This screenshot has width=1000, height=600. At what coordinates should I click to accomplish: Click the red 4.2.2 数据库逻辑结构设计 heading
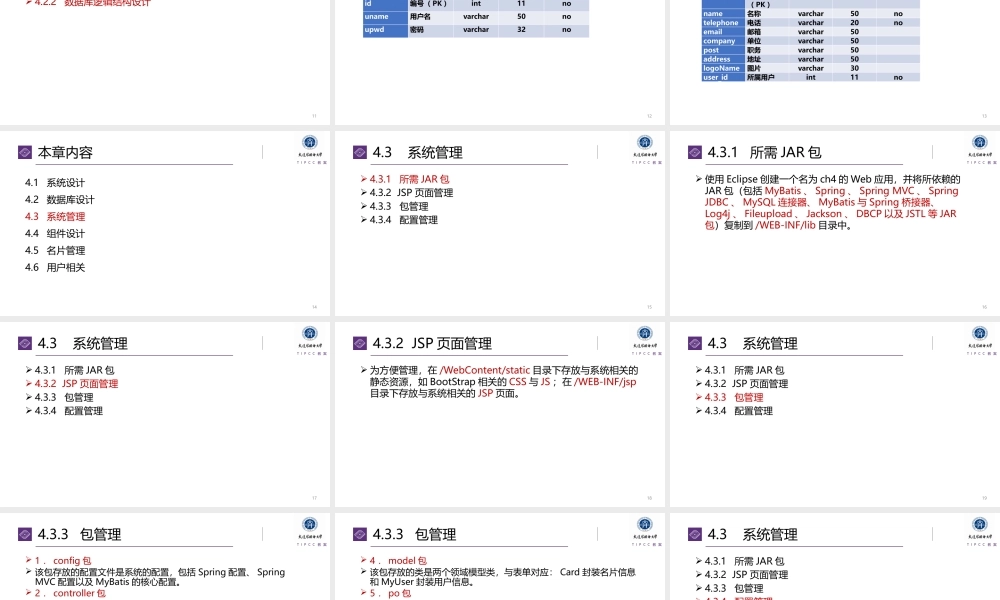click(88, 3)
